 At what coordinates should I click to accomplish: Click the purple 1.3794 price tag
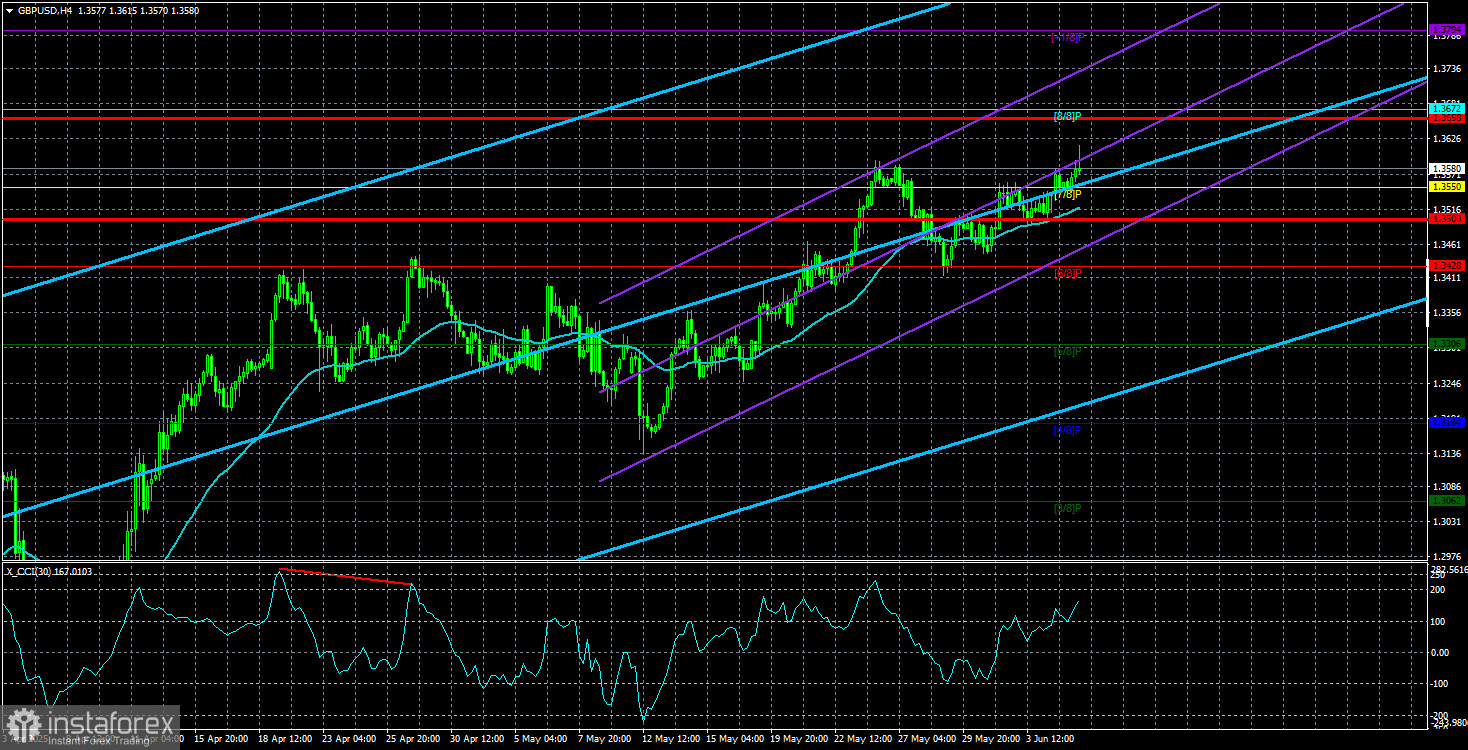tap(1447, 29)
